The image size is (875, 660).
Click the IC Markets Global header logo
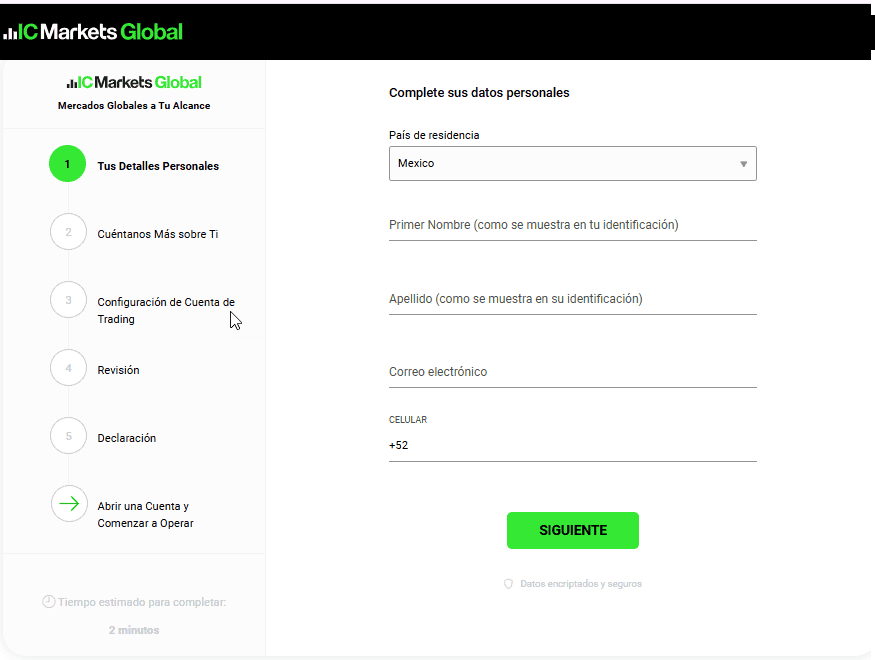pos(93,32)
